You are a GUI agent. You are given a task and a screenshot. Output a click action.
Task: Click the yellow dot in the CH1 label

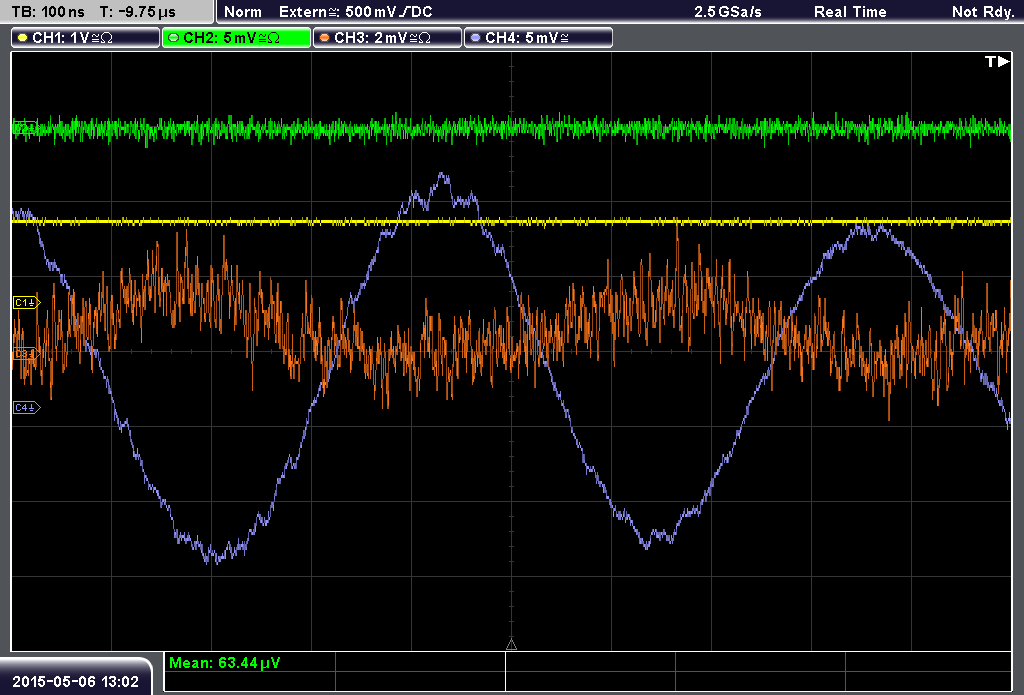click(23, 38)
